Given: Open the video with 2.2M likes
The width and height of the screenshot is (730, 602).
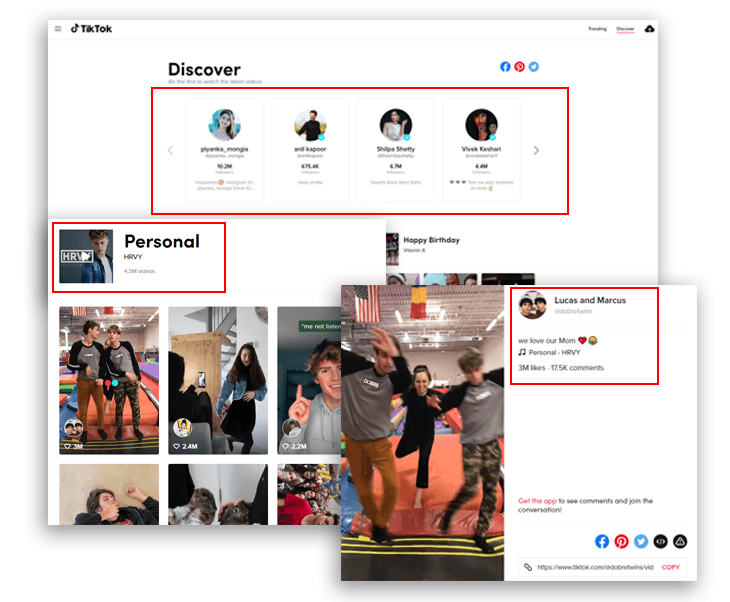Looking at the screenshot, I should point(309,380).
